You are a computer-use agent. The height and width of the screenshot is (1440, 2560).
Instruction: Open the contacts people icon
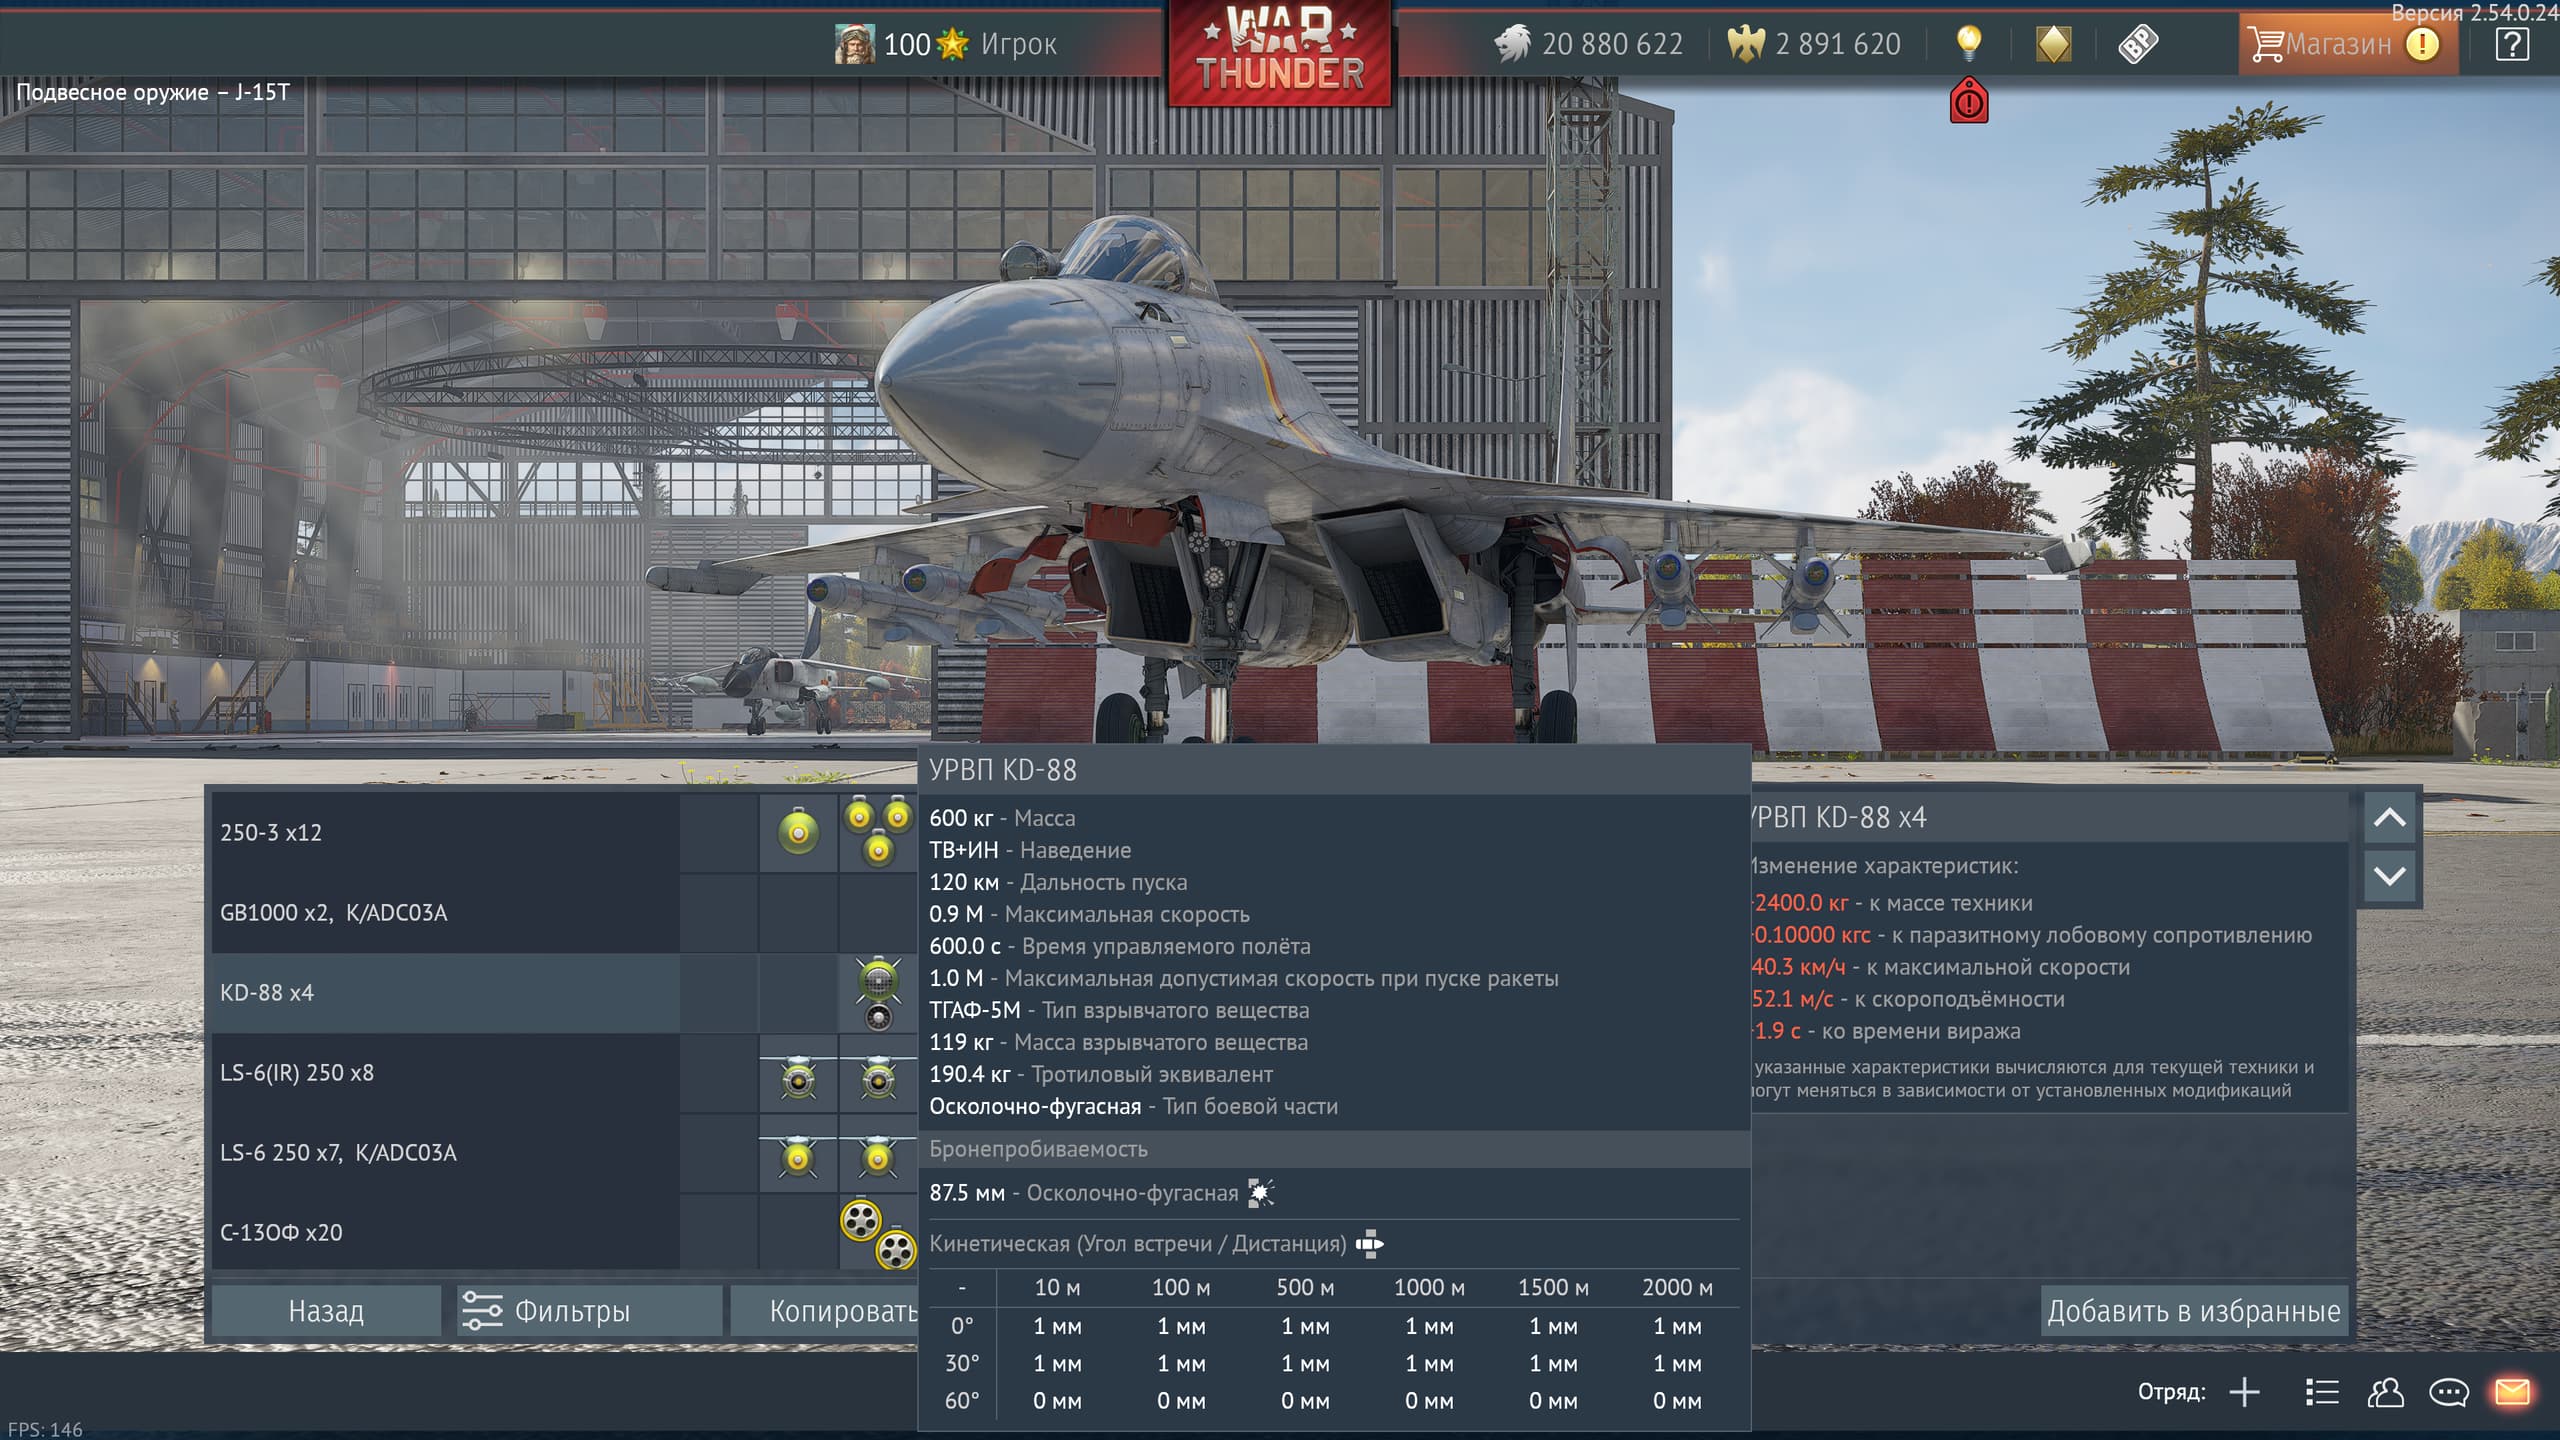pyautogui.click(x=2385, y=1392)
